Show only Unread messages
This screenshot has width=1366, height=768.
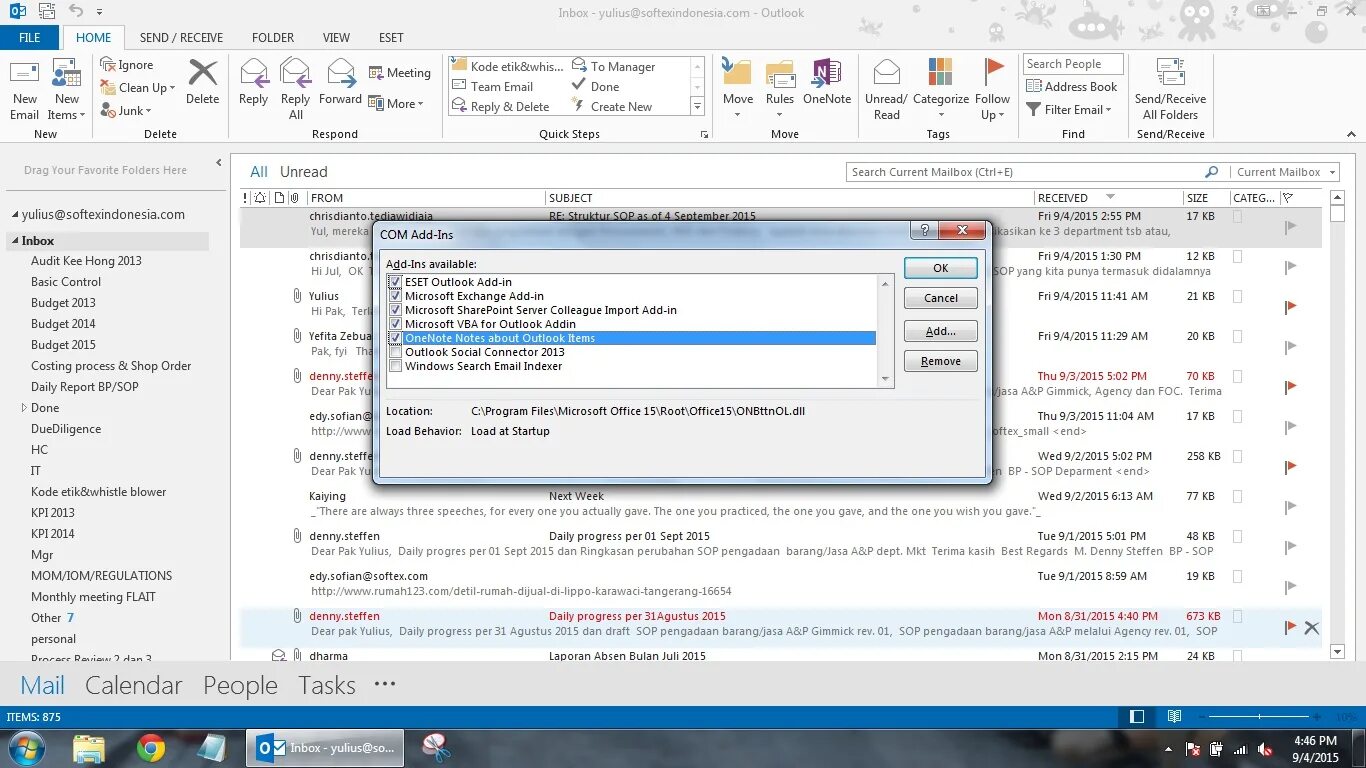304,172
